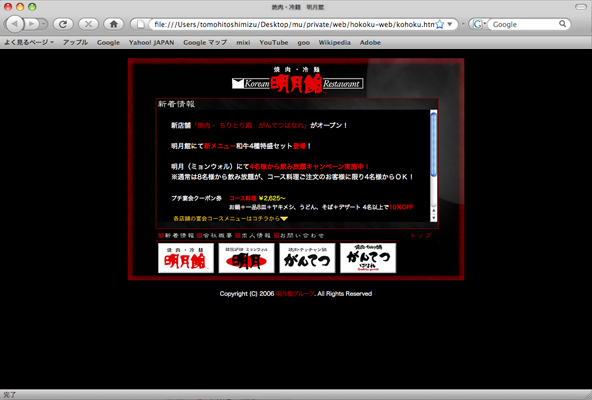Open the Google マップ bookmark
Image resolution: width=592 pixels, height=400 pixels.
tap(205, 42)
